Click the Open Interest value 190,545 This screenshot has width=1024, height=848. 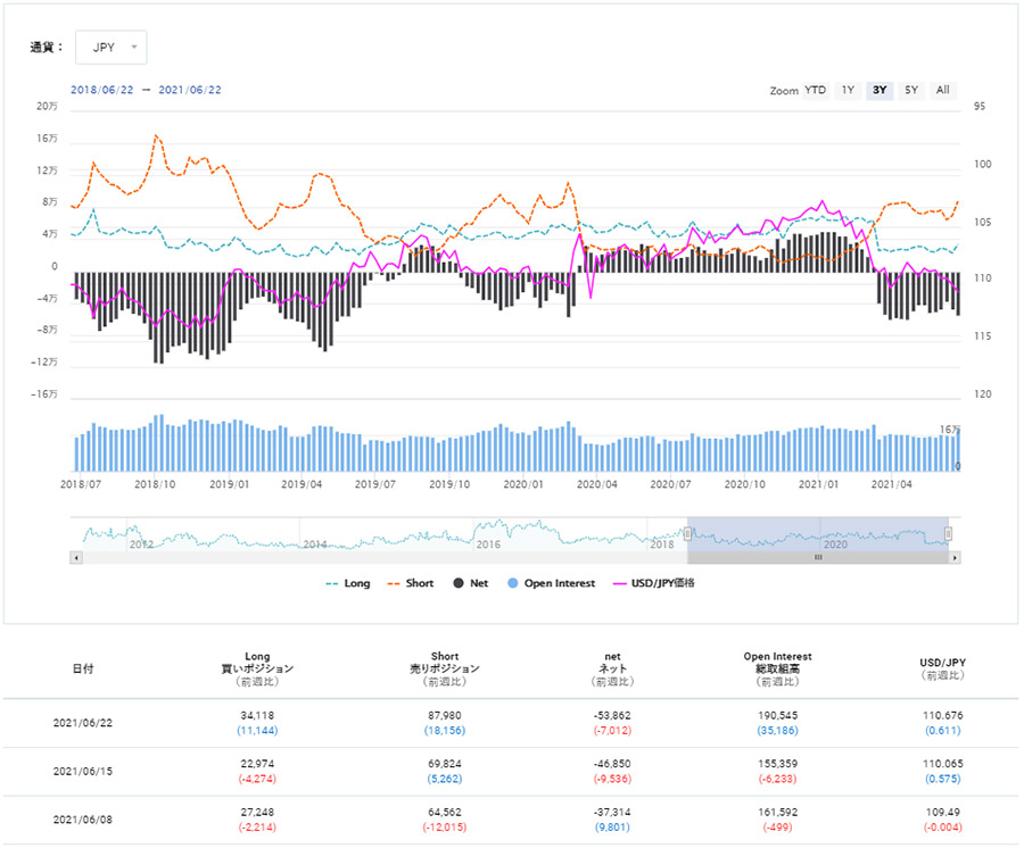pos(778,716)
